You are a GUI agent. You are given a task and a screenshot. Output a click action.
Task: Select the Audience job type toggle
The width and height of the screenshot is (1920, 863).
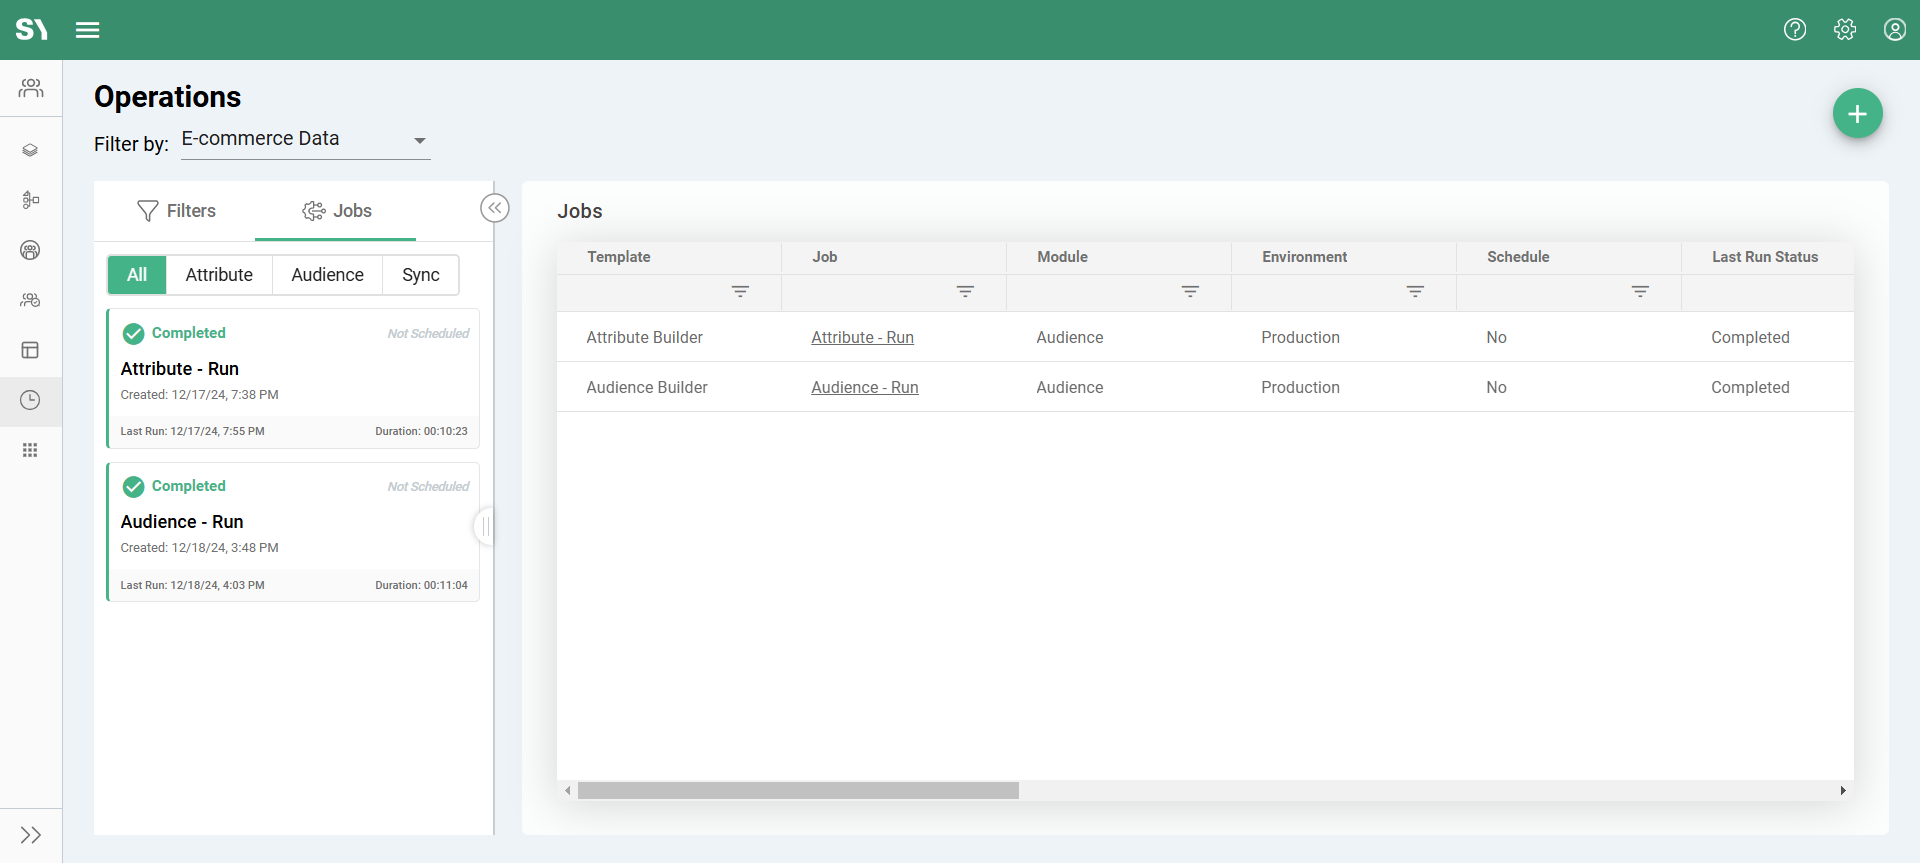click(327, 275)
